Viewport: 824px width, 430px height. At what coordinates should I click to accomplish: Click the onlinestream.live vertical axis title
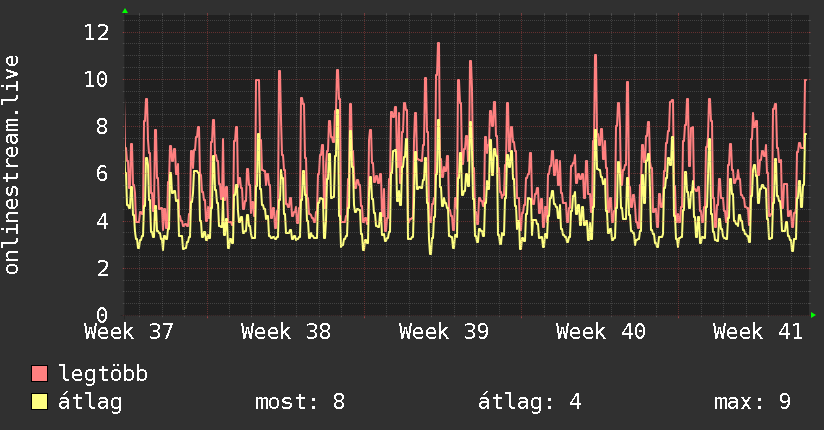[12, 165]
